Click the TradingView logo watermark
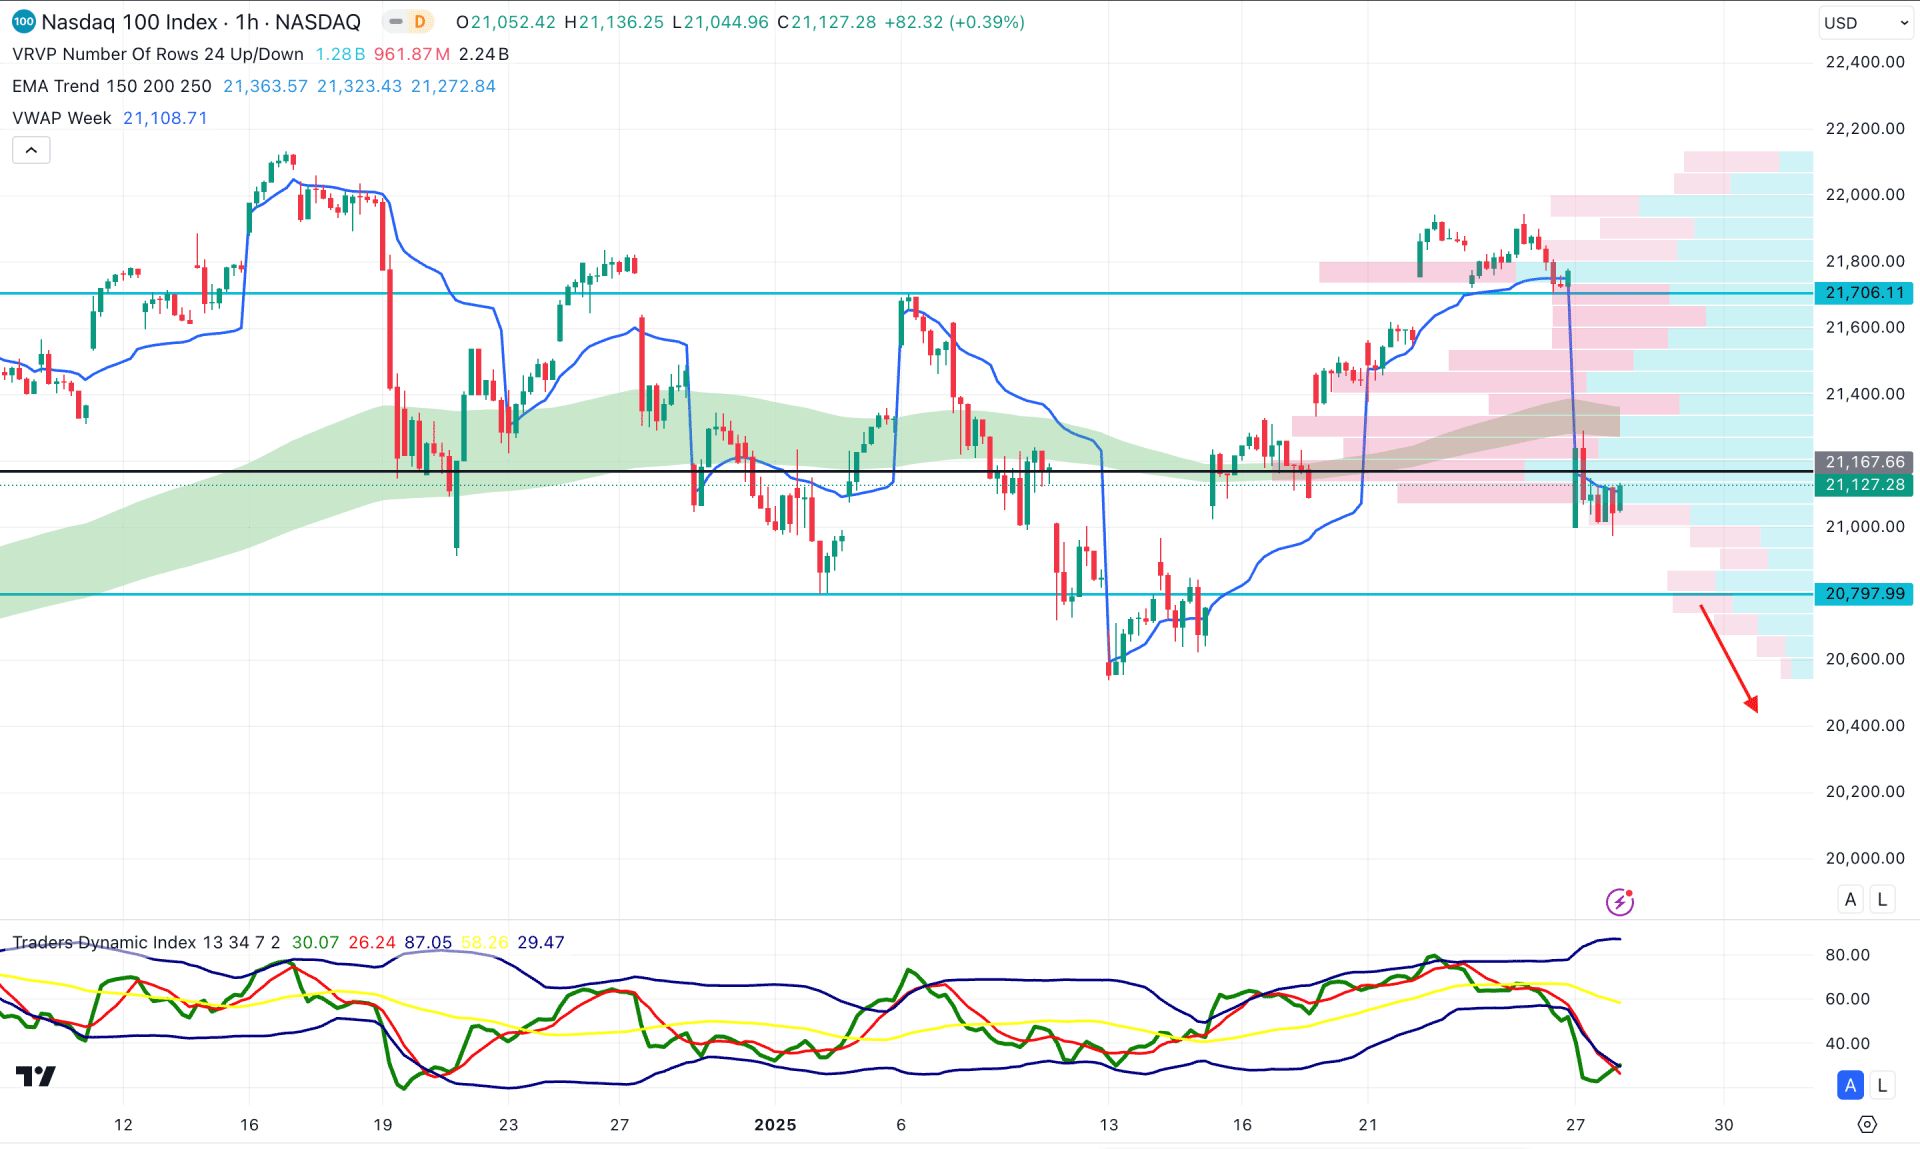Image resolution: width=1920 pixels, height=1149 pixels. [36, 1076]
